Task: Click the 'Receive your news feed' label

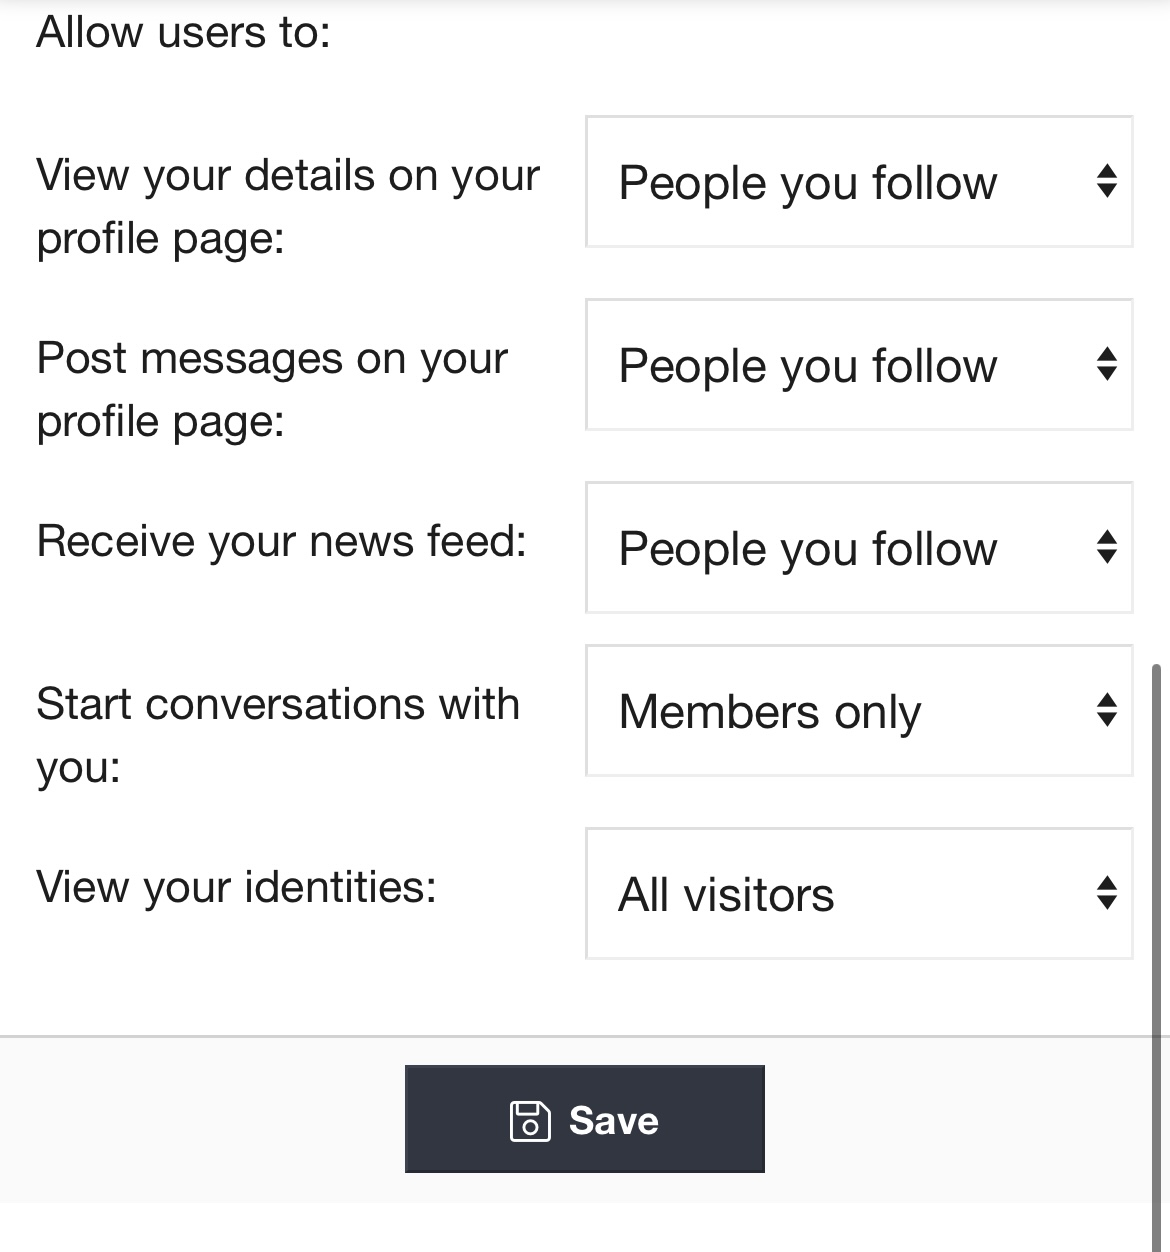Action: [281, 541]
